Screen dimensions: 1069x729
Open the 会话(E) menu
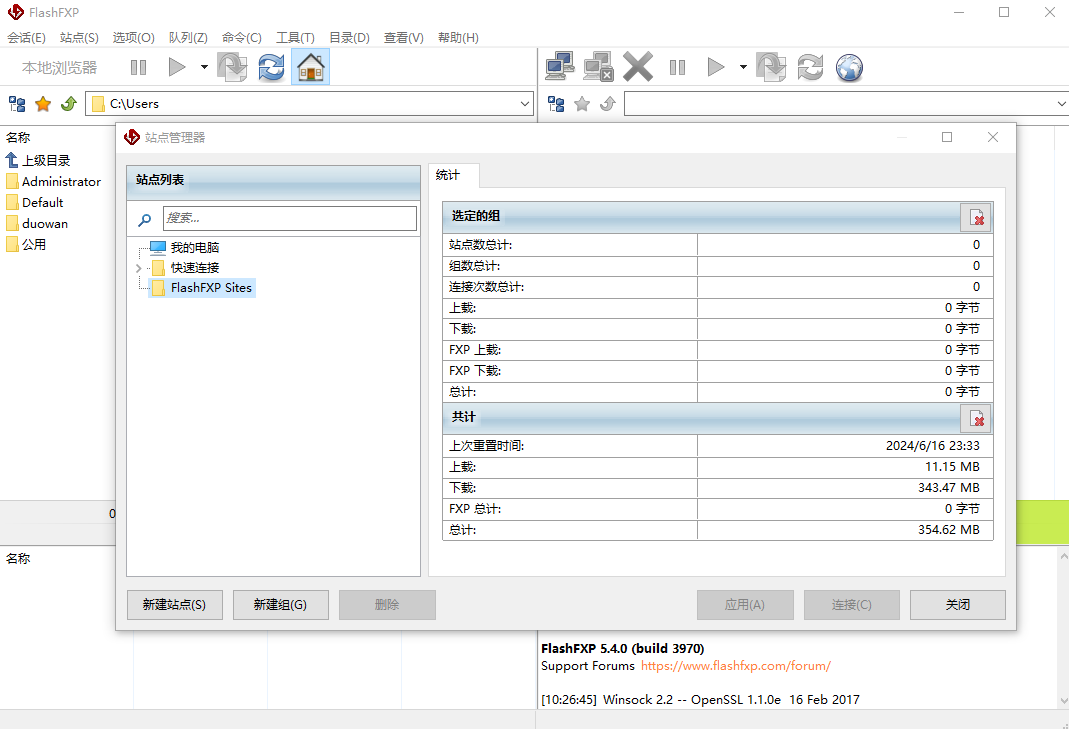pyautogui.click(x=27, y=38)
